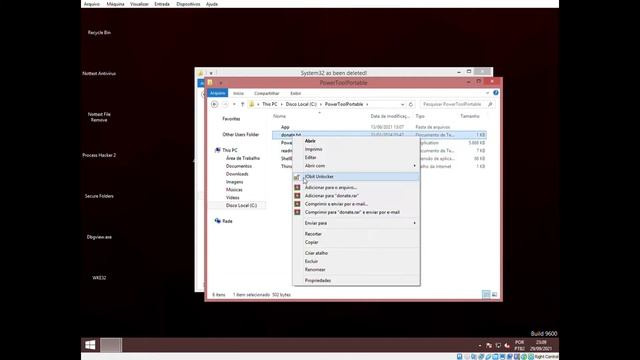Click the File Explorer taskbar button

coord(111,345)
